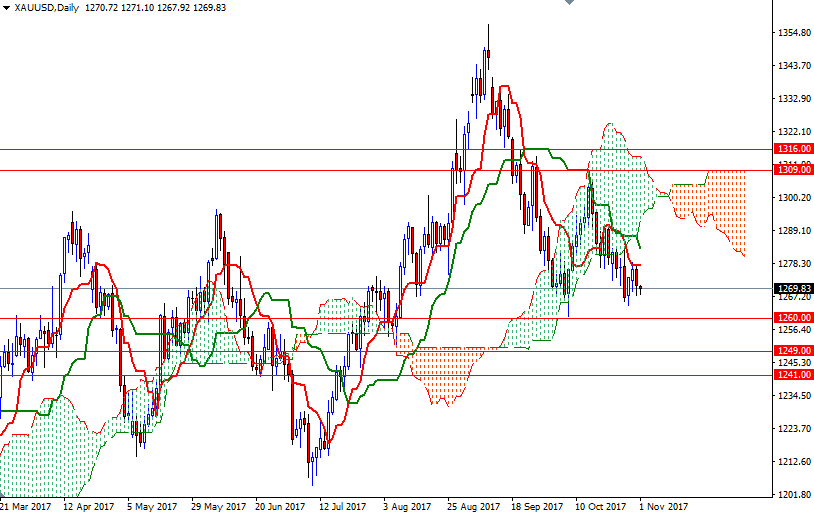Select the 1316.00 red price label

pyautogui.click(x=793, y=149)
